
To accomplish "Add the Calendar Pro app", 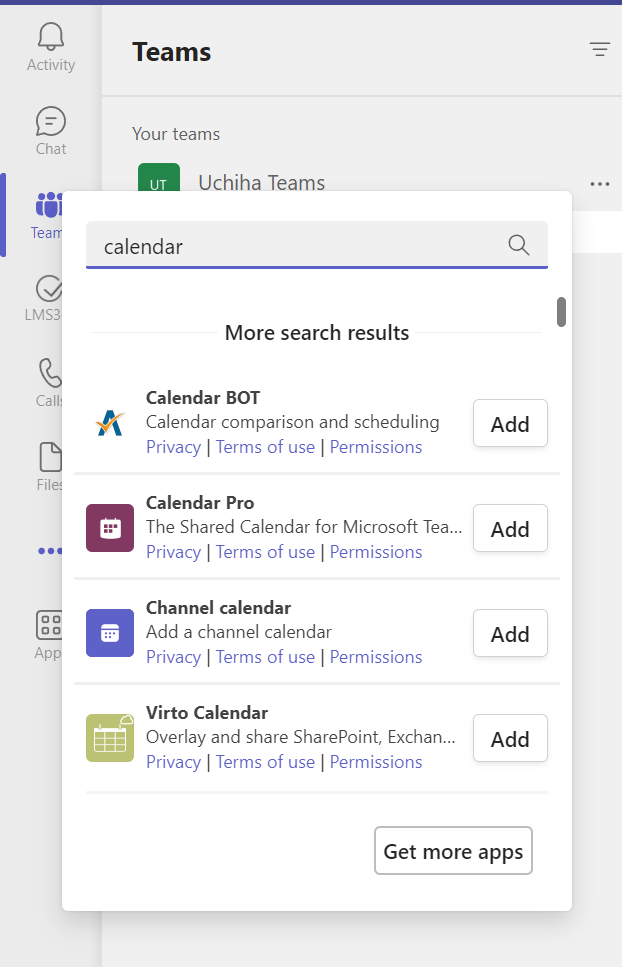I will pos(509,528).
